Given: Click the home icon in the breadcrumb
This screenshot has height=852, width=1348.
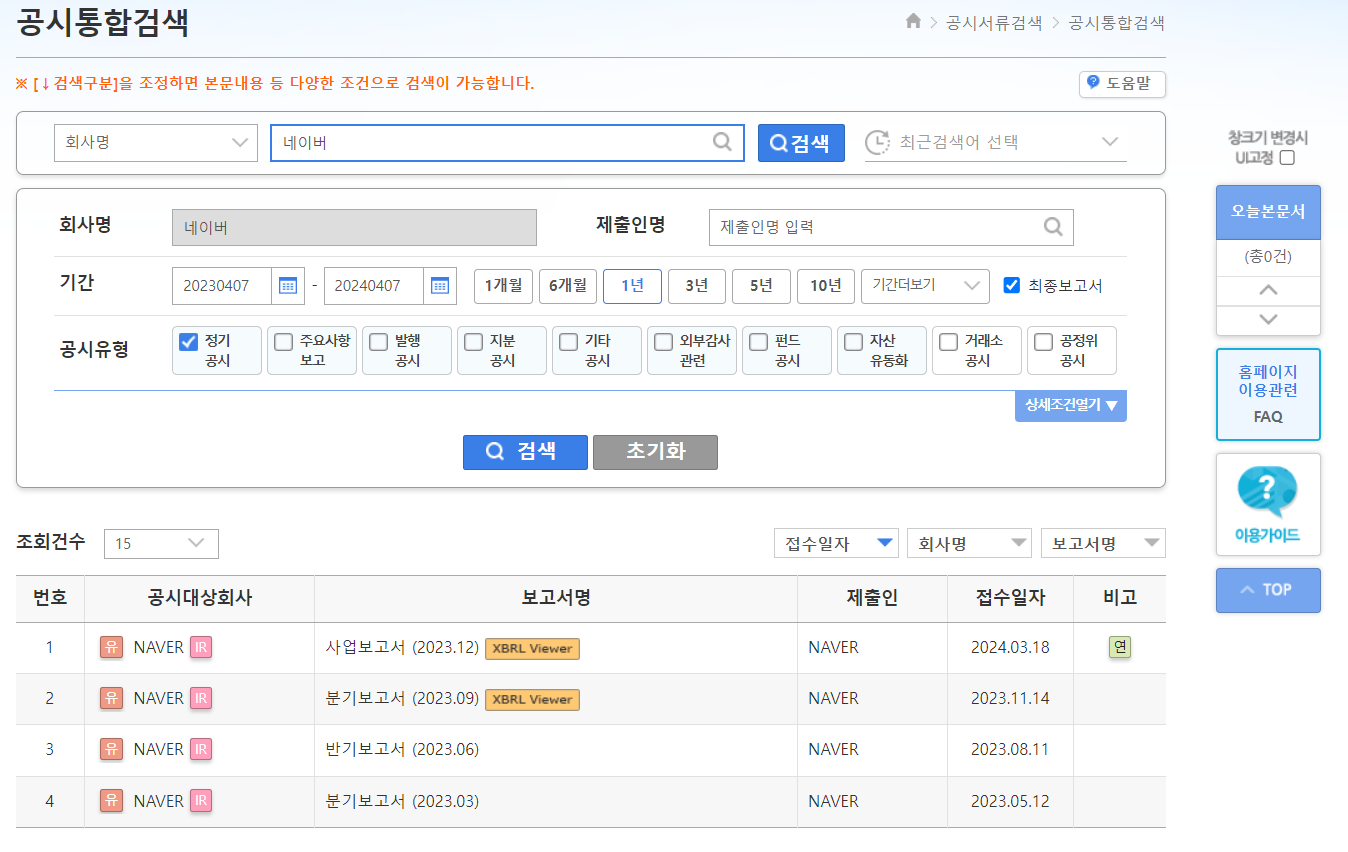Looking at the screenshot, I should pyautogui.click(x=912, y=21).
